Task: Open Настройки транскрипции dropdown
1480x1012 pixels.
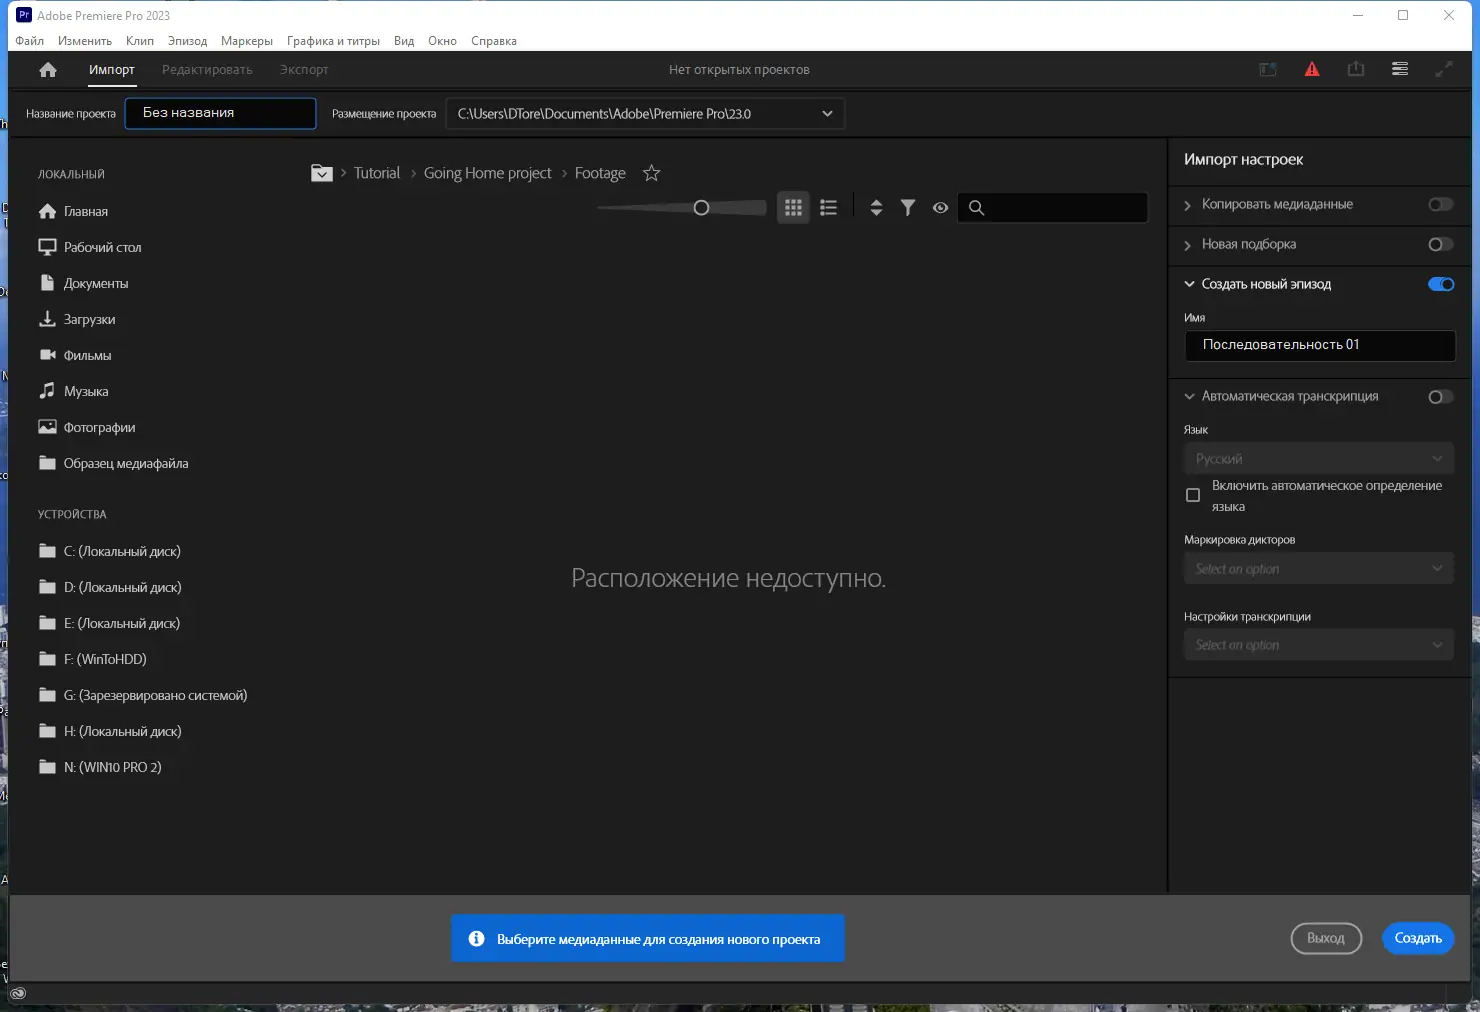Action: tap(1318, 645)
